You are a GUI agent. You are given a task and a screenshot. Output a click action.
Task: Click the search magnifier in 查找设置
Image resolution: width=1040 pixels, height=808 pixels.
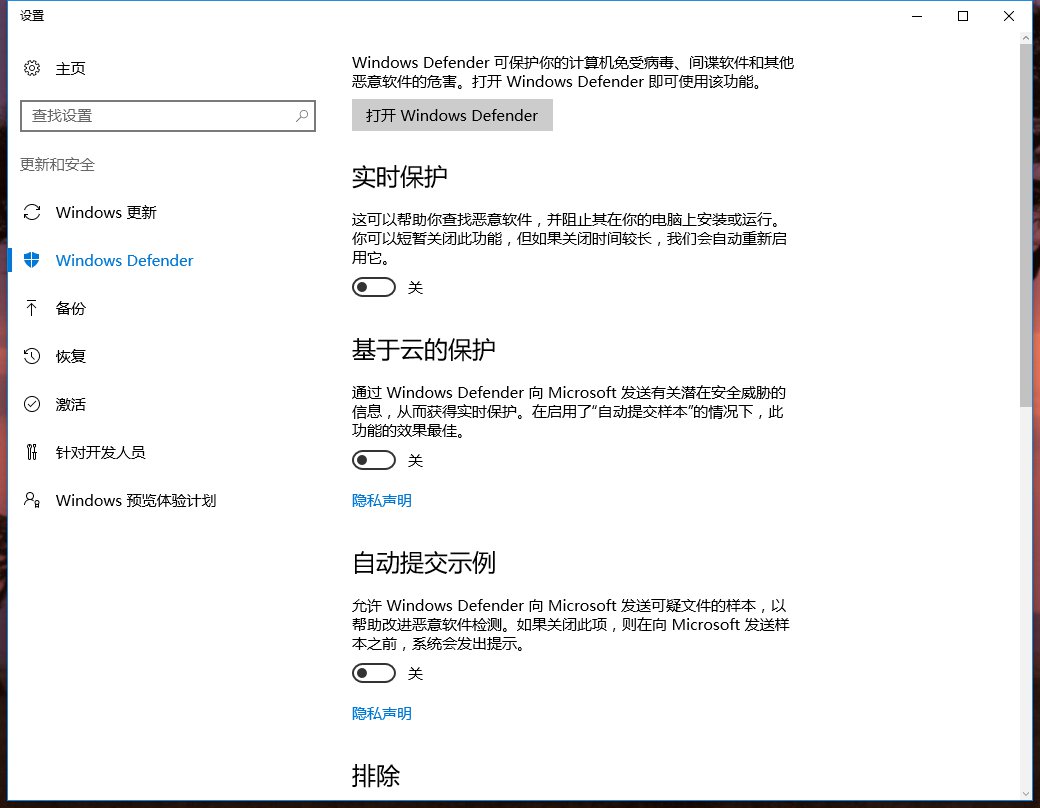click(302, 116)
